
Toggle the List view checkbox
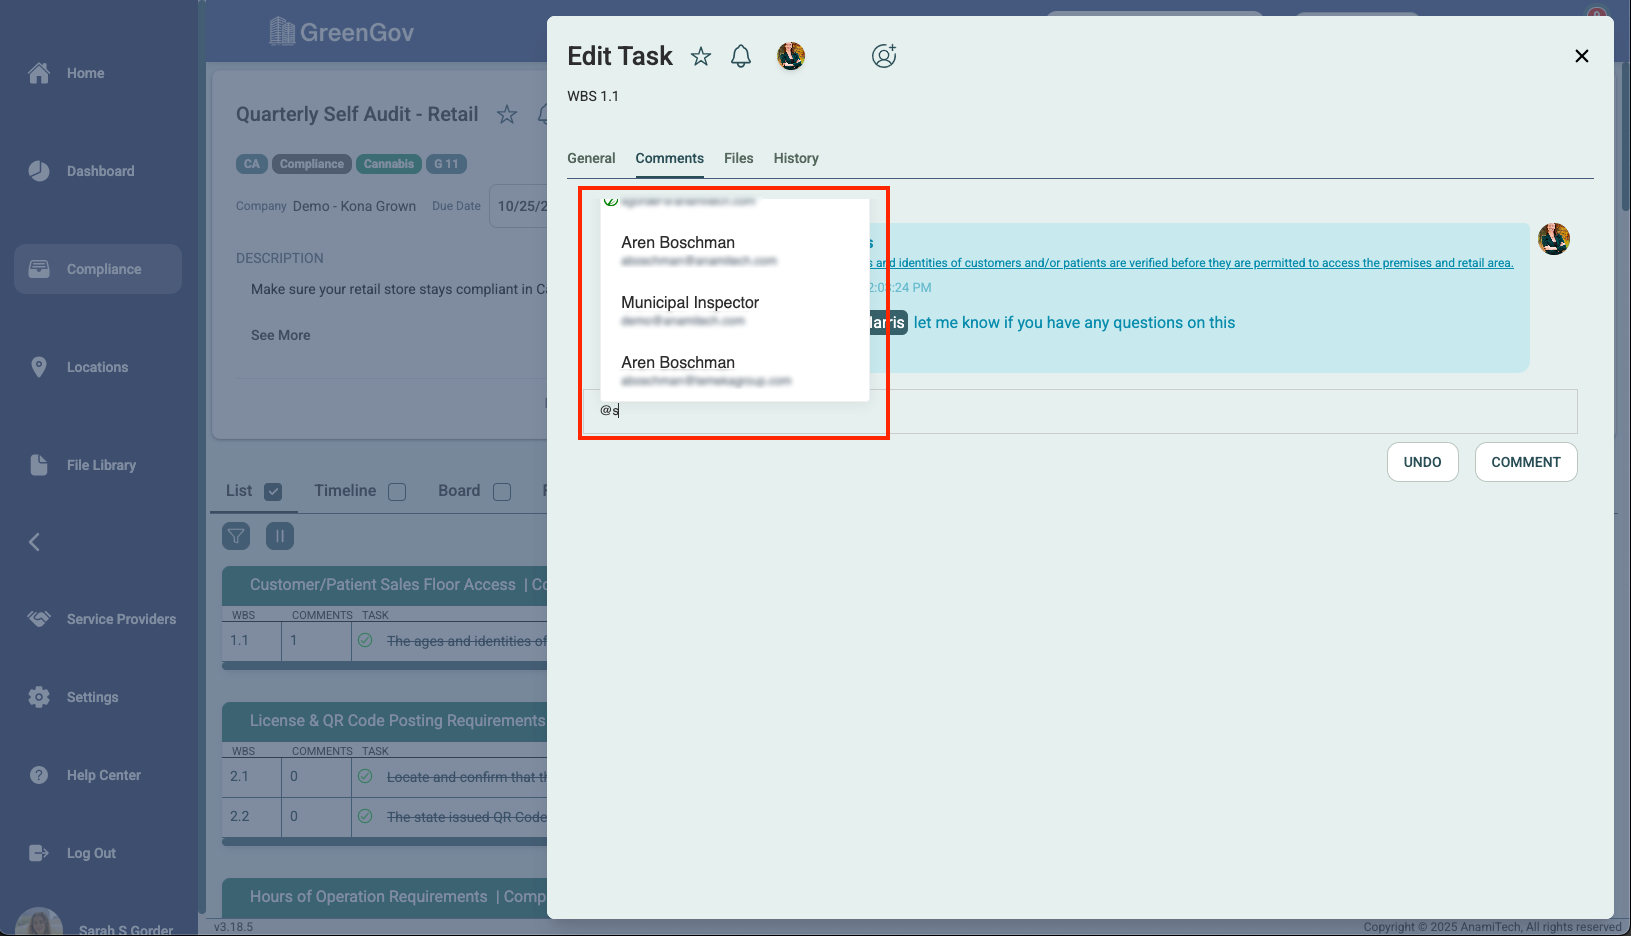coord(273,492)
